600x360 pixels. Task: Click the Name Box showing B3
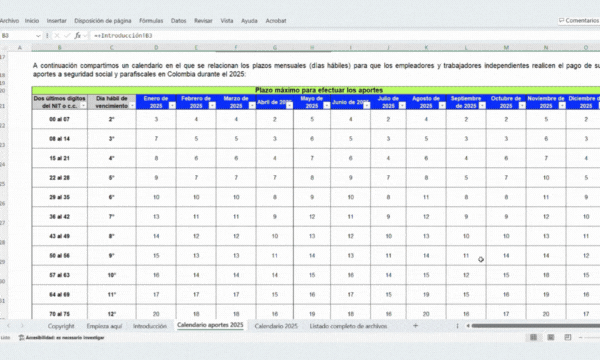click(17, 36)
